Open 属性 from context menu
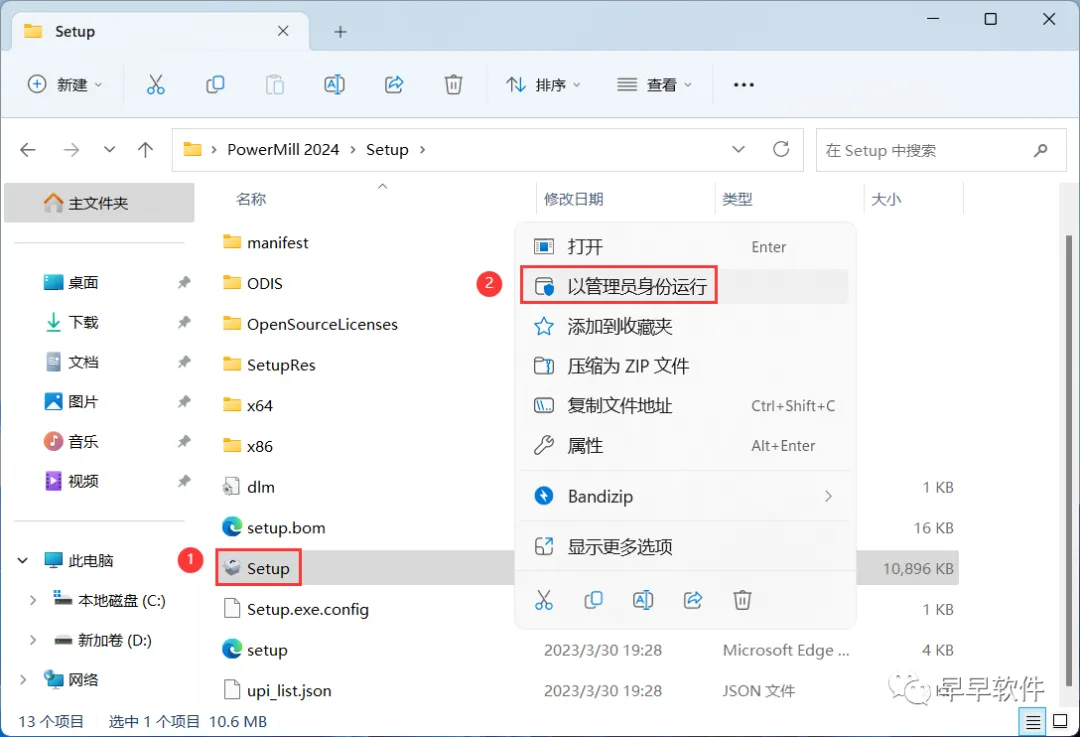Screen dimensions: 1080x737 click(x=685, y=446)
